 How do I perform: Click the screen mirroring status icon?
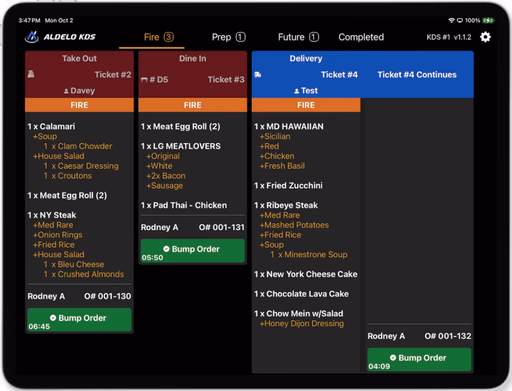[x=460, y=20]
